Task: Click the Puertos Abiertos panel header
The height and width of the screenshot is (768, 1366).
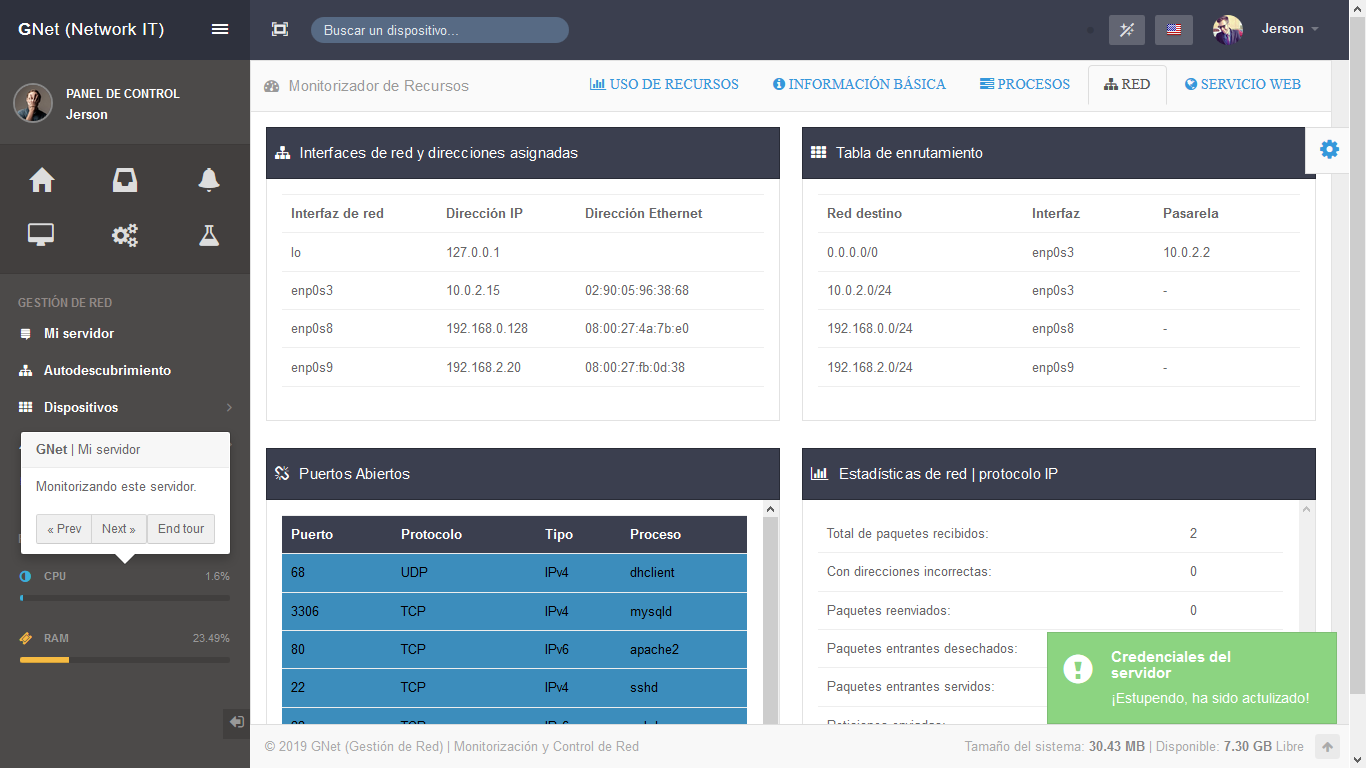Action: tap(523, 474)
